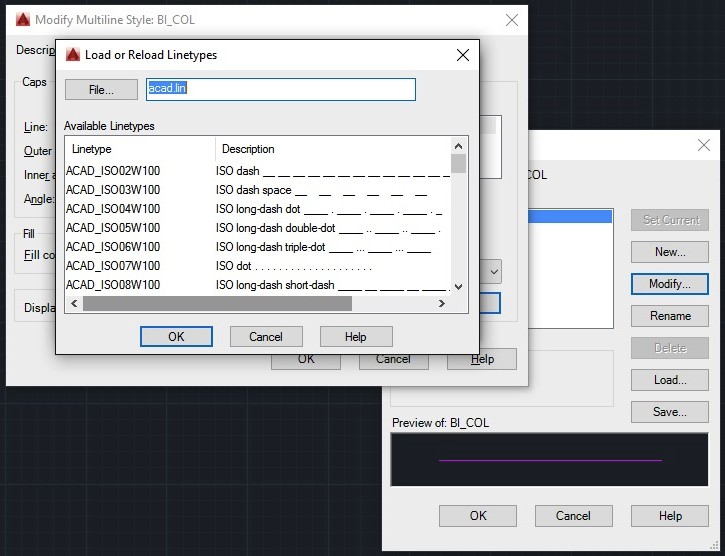Click Rename in Multiline Style dialog
This screenshot has width=725, height=556.
coord(670,315)
